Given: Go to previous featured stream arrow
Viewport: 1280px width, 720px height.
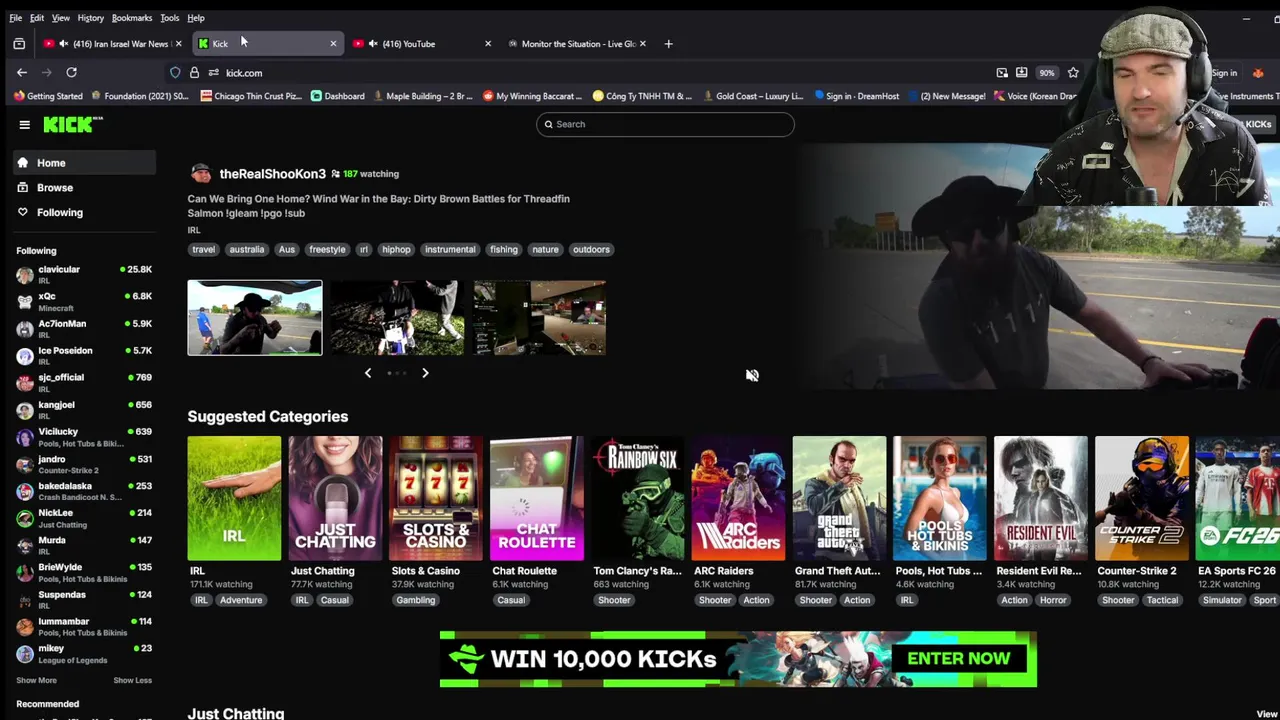Looking at the screenshot, I should point(367,373).
